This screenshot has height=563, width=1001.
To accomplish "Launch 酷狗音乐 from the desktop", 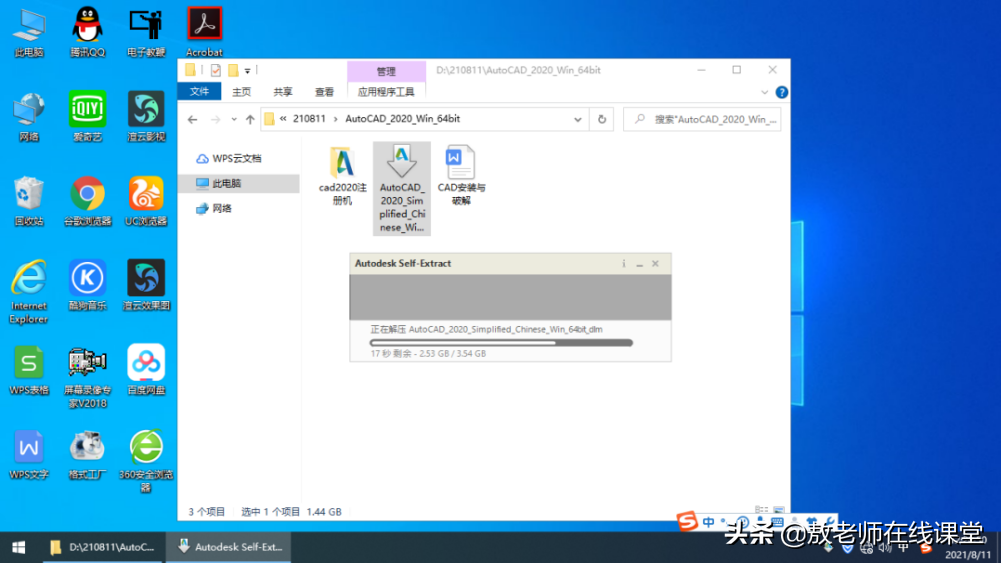I will click(x=87, y=286).
